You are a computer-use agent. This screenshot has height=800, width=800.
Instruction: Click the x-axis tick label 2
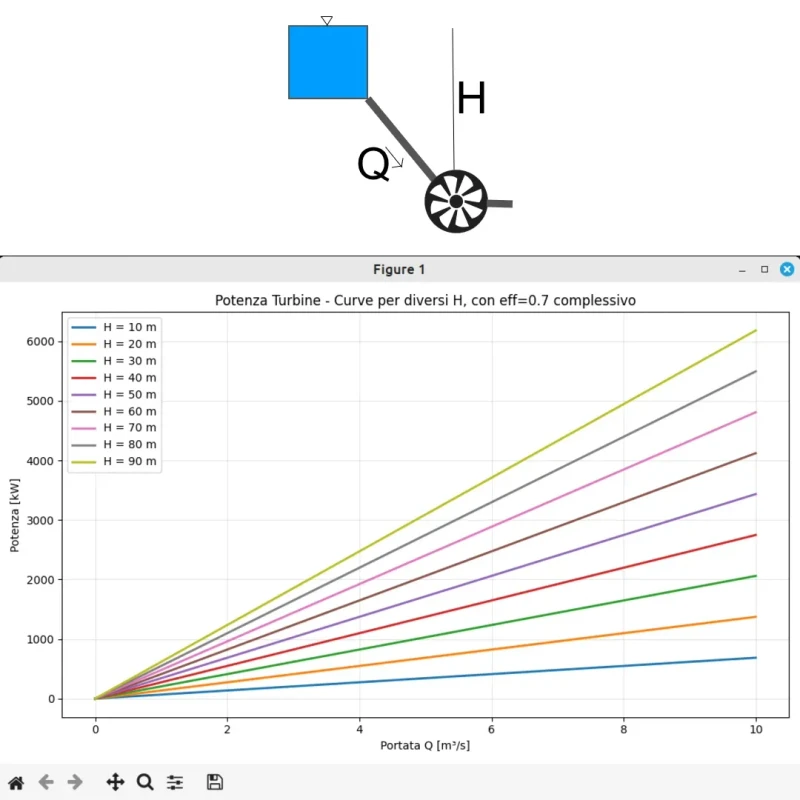(x=227, y=730)
